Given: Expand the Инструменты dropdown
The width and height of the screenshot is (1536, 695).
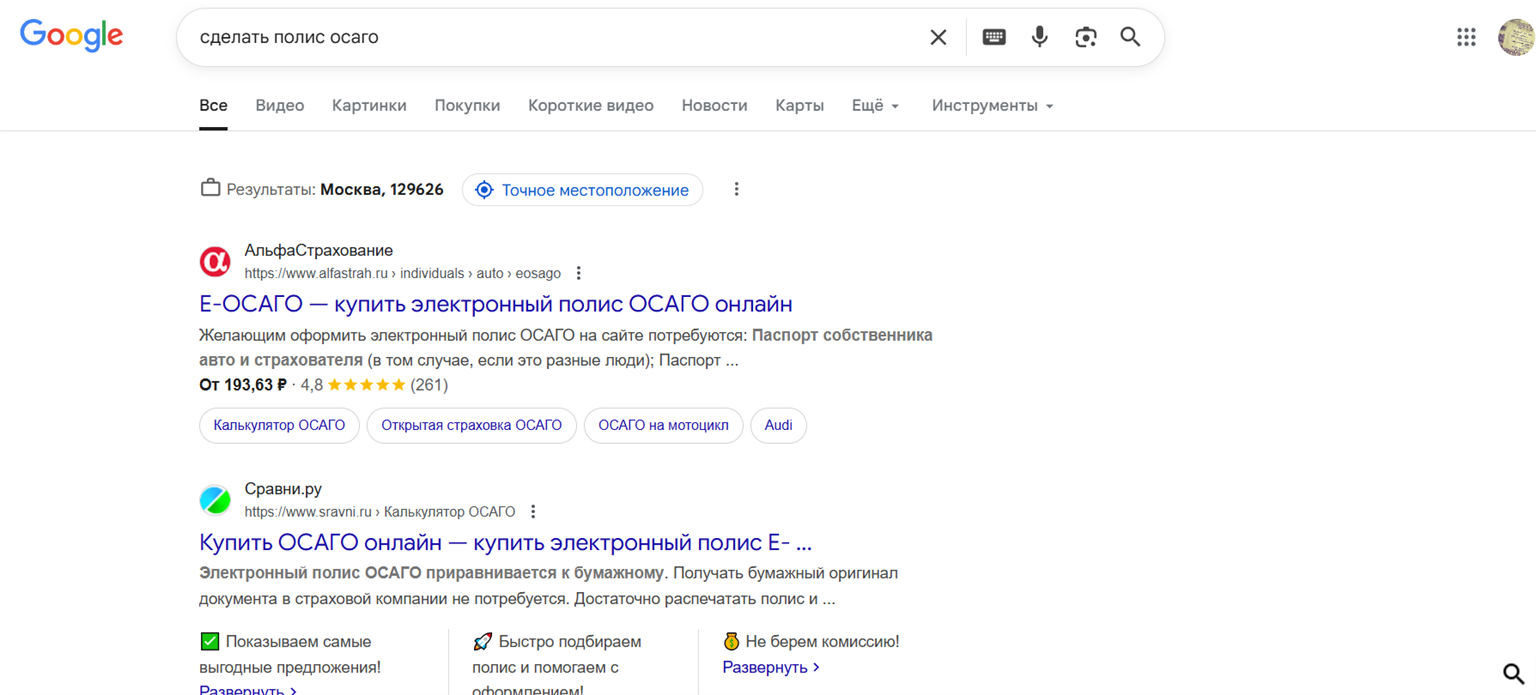Looking at the screenshot, I should coord(992,105).
